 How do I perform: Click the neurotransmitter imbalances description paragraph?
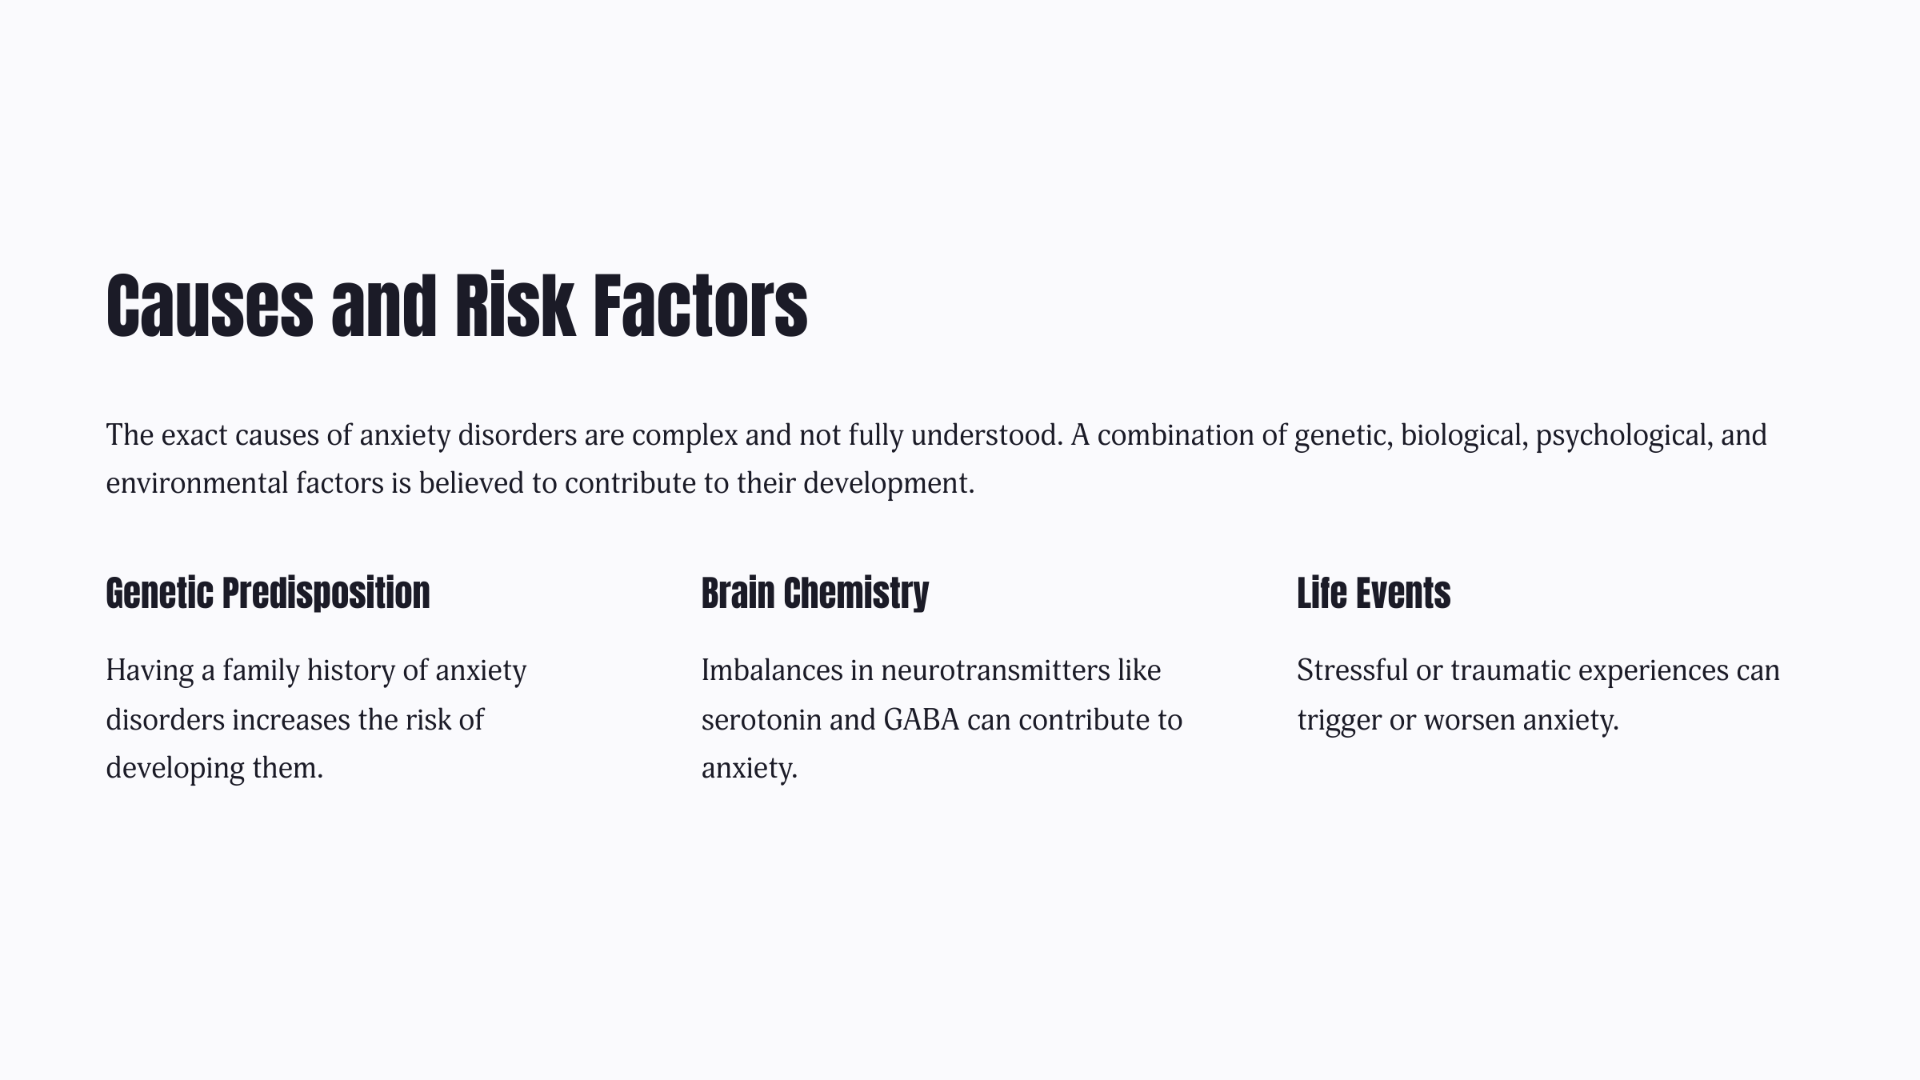pos(941,719)
